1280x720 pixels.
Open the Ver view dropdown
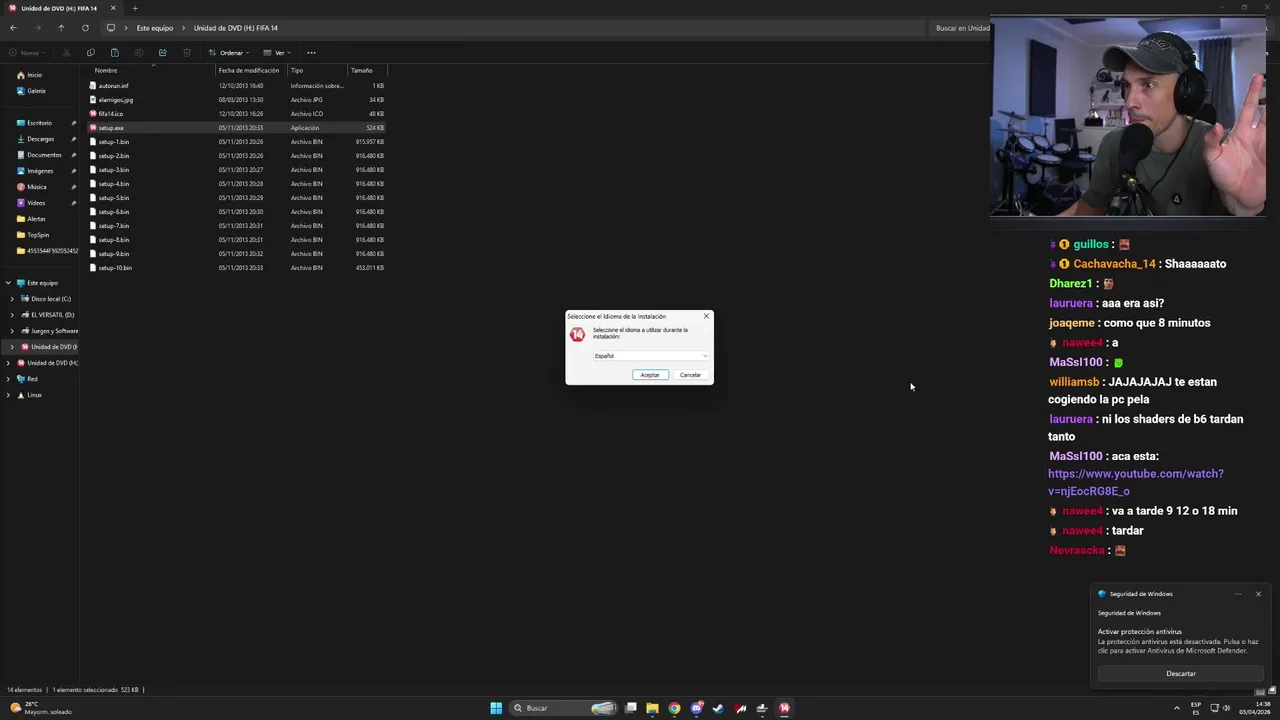[x=278, y=53]
